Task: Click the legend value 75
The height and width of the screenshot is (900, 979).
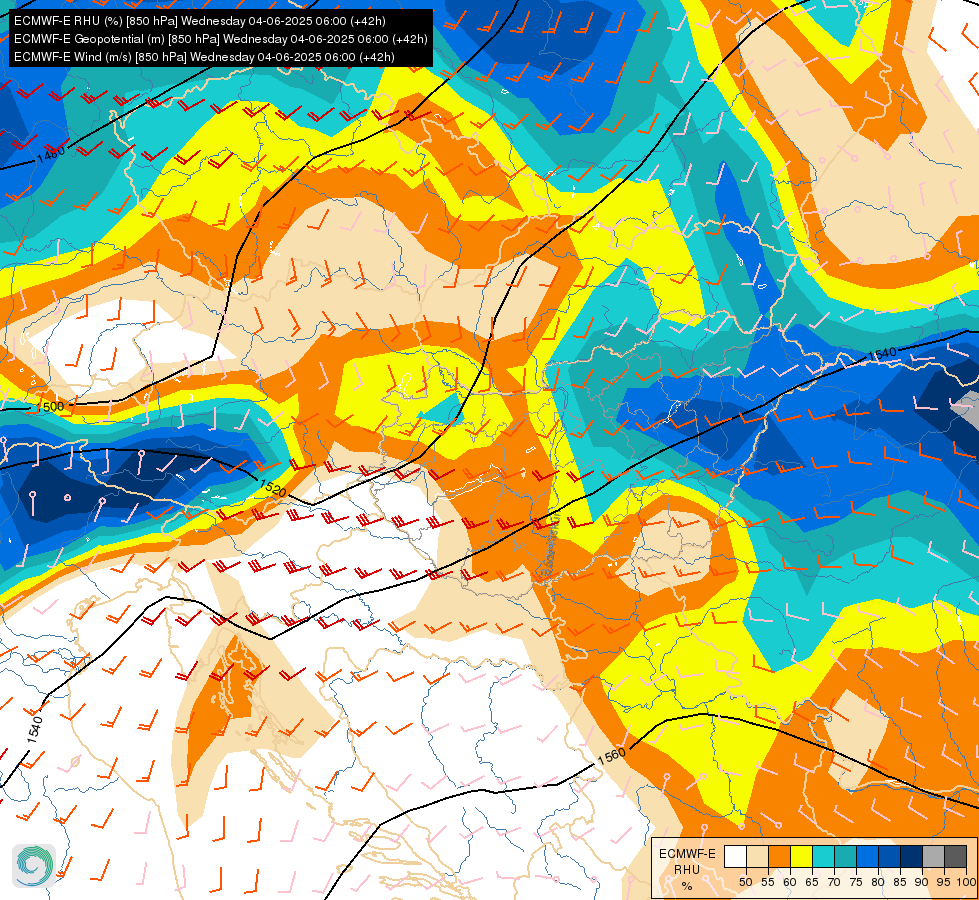Action: pyautogui.click(x=855, y=882)
